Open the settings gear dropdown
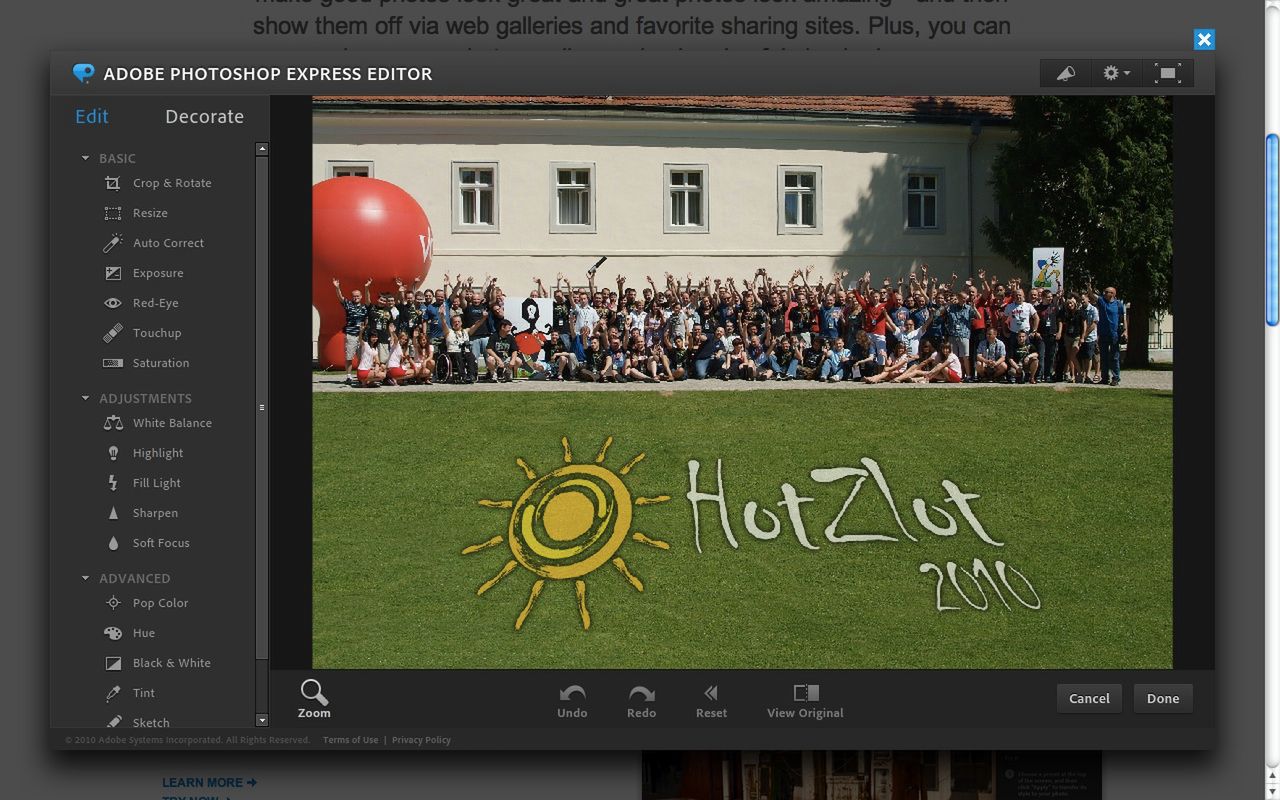 (1115, 72)
